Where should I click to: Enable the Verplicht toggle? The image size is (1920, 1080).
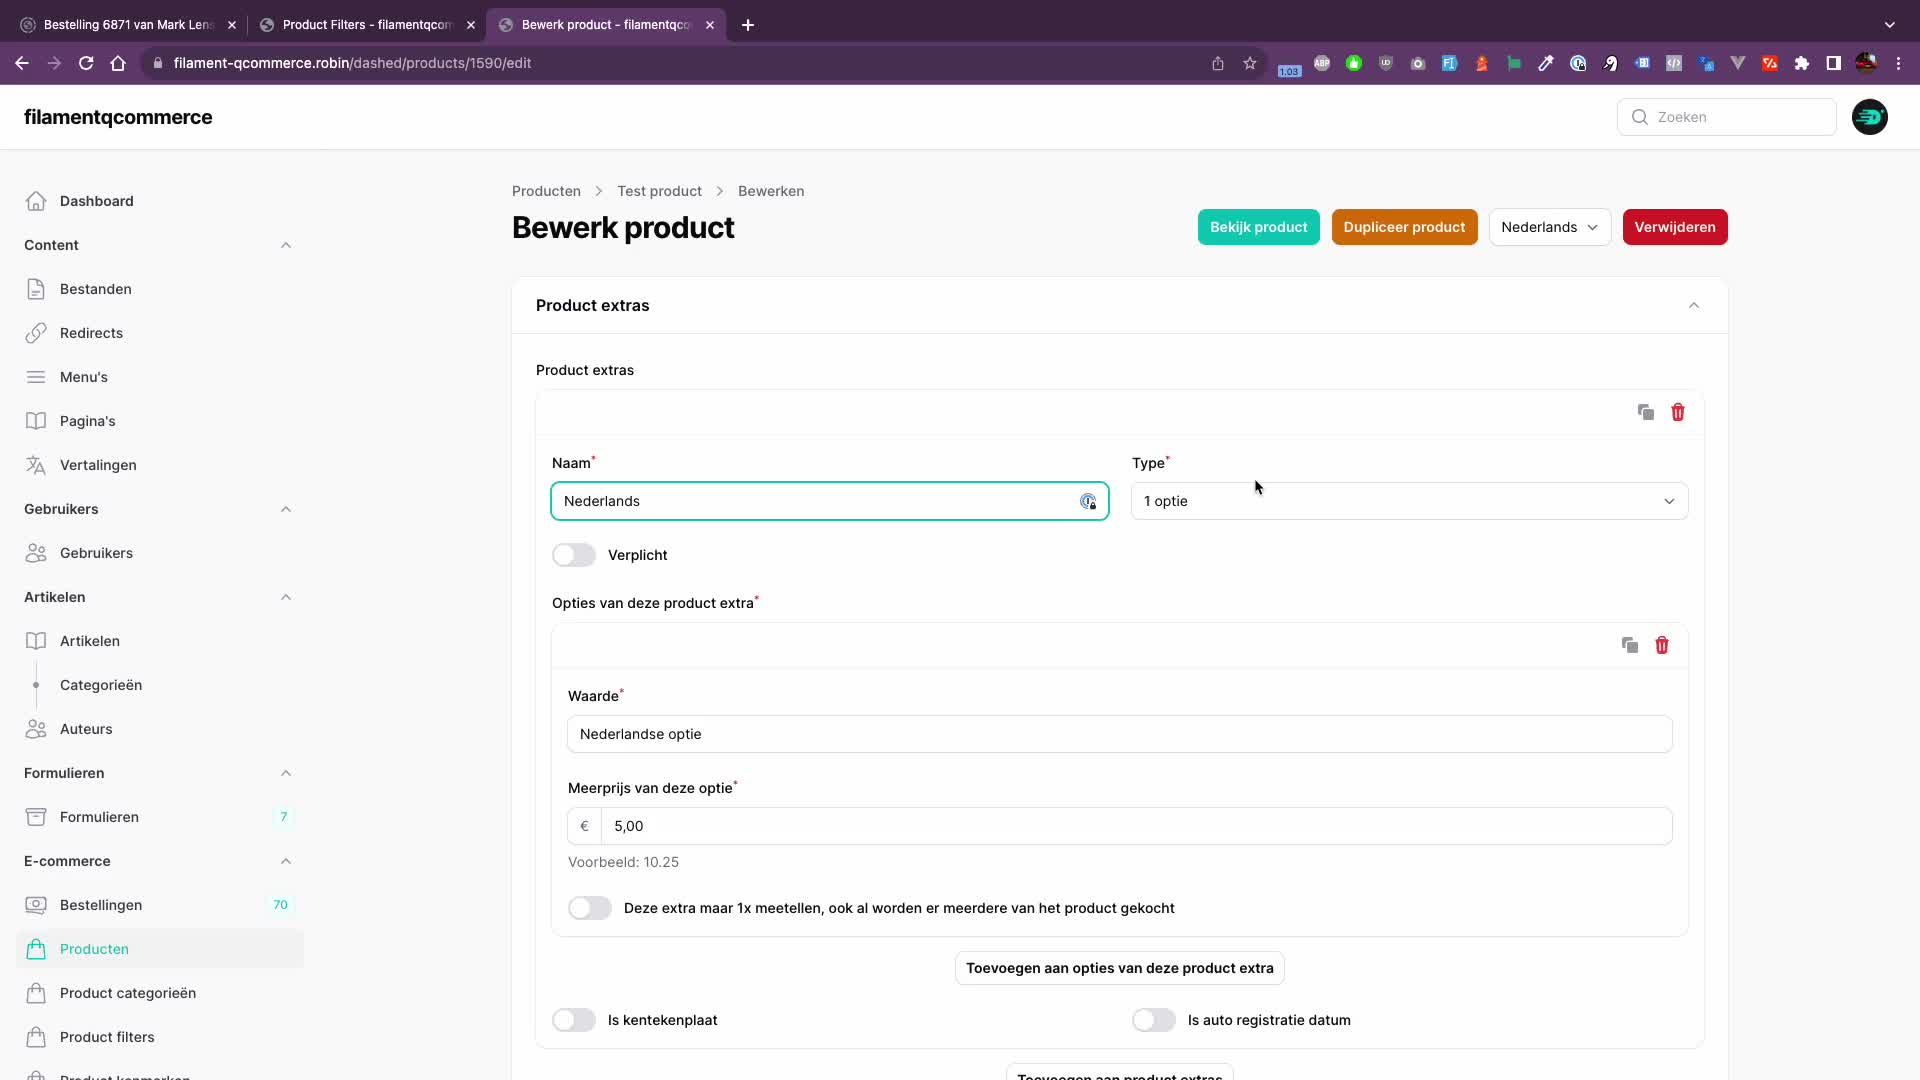(574, 555)
